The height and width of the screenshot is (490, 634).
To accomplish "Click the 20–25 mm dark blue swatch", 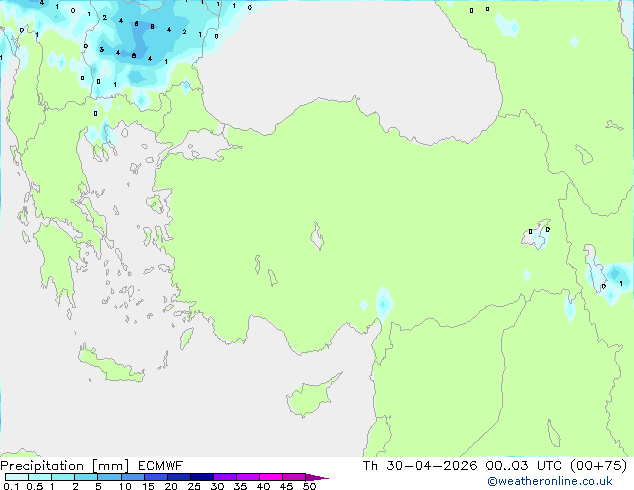I will [179, 477].
